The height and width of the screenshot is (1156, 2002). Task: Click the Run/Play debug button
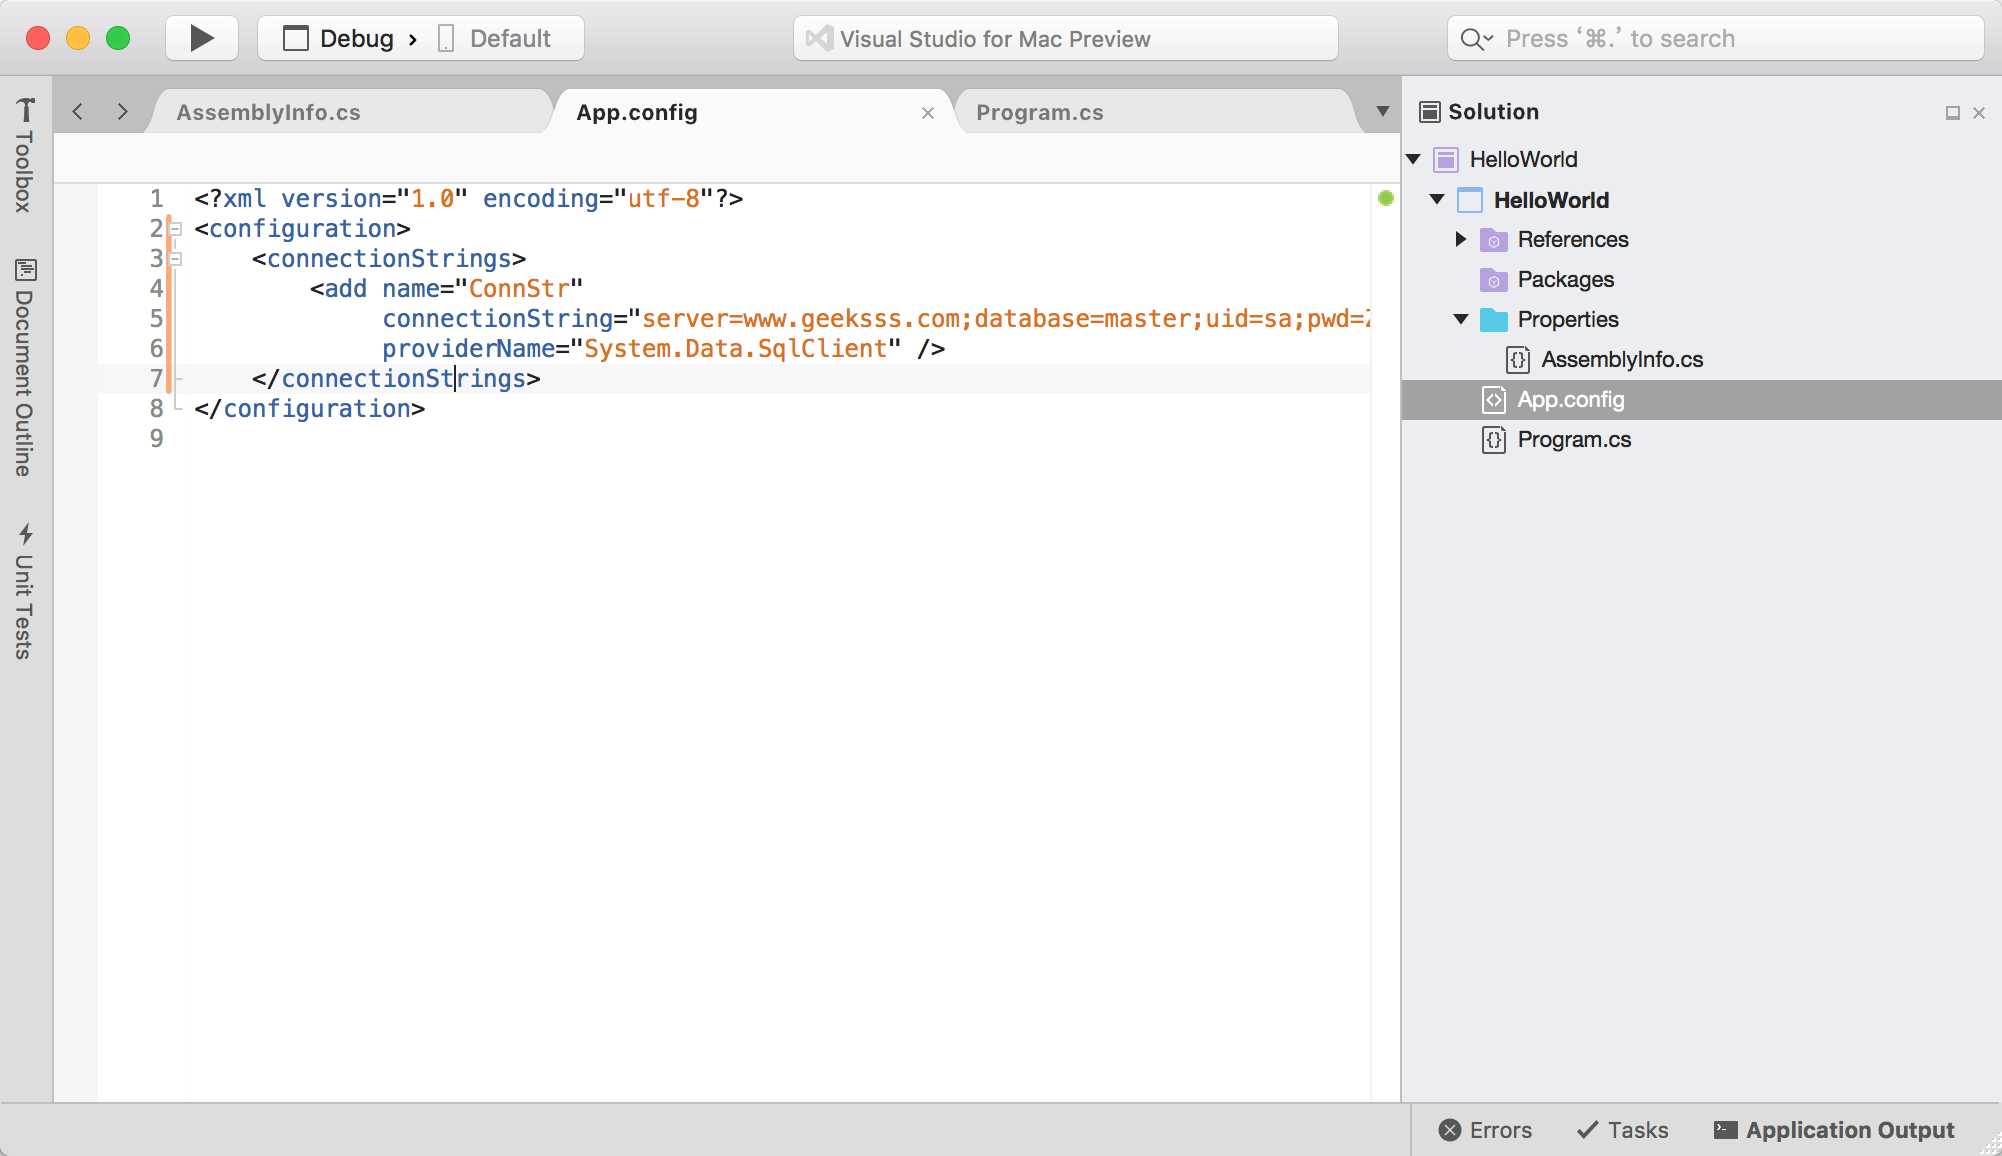point(200,37)
